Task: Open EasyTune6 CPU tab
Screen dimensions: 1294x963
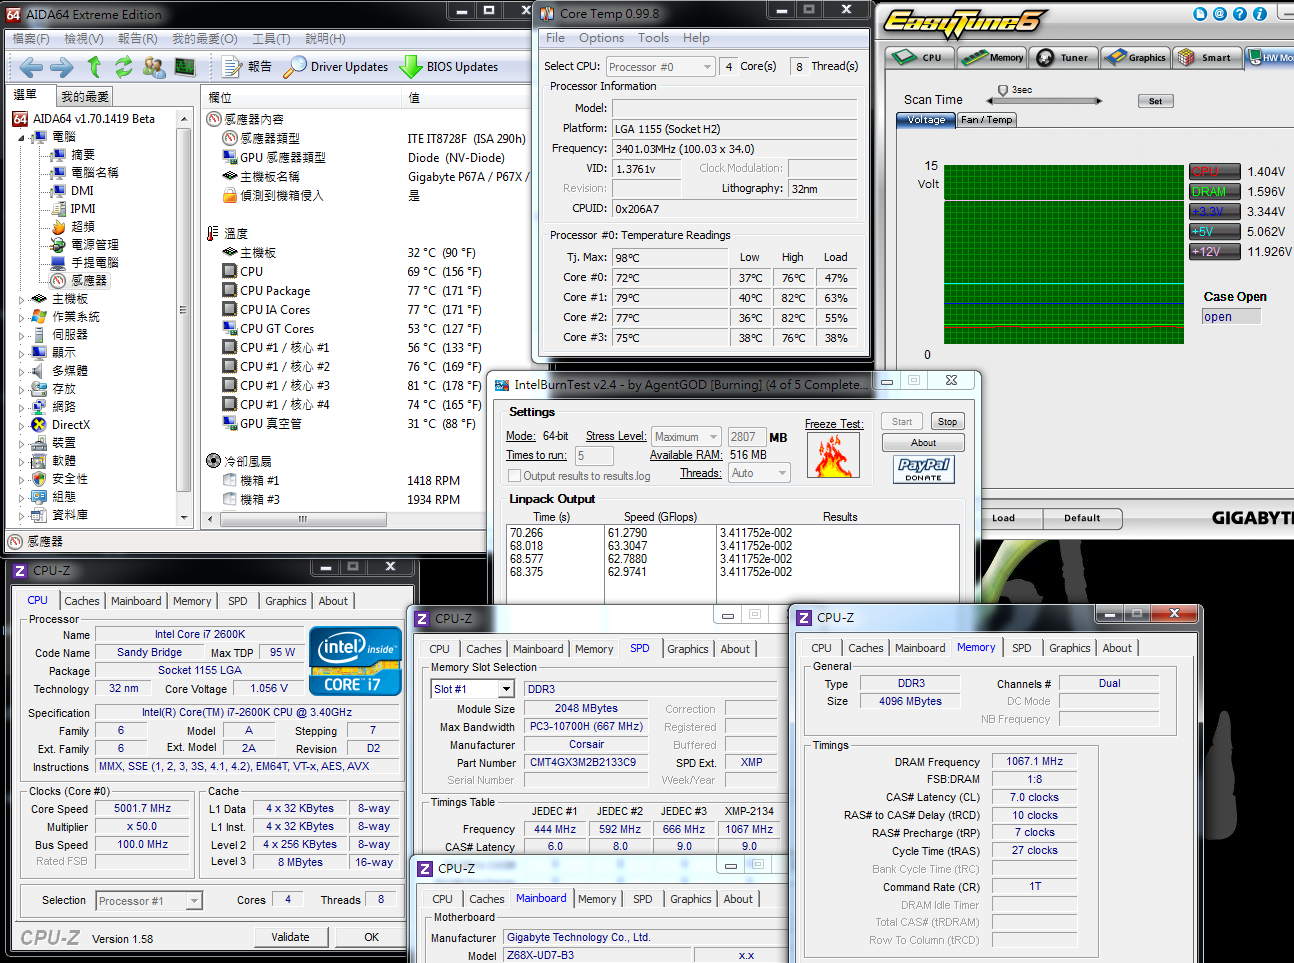Action: coord(920,57)
